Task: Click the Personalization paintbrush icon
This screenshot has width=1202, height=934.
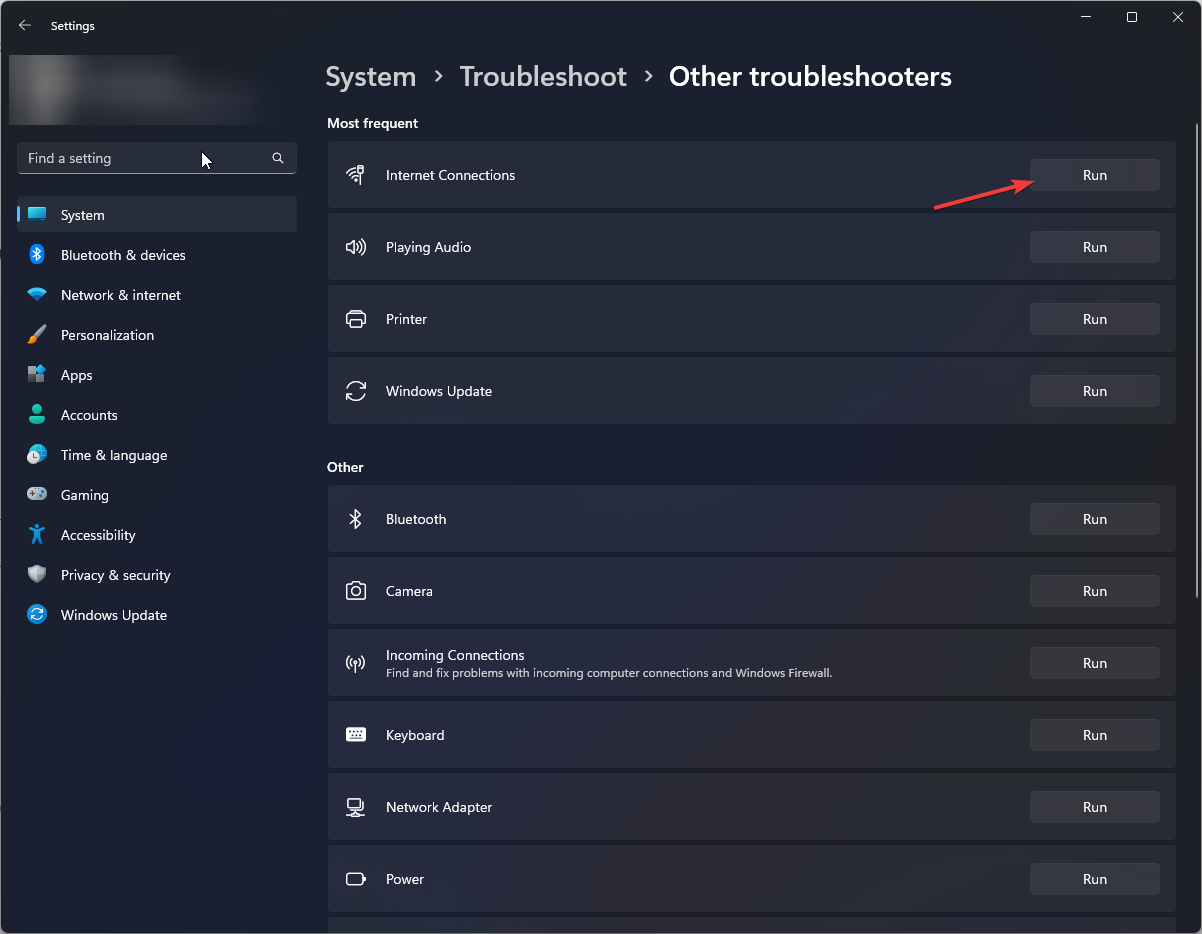Action: click(37, 335)
